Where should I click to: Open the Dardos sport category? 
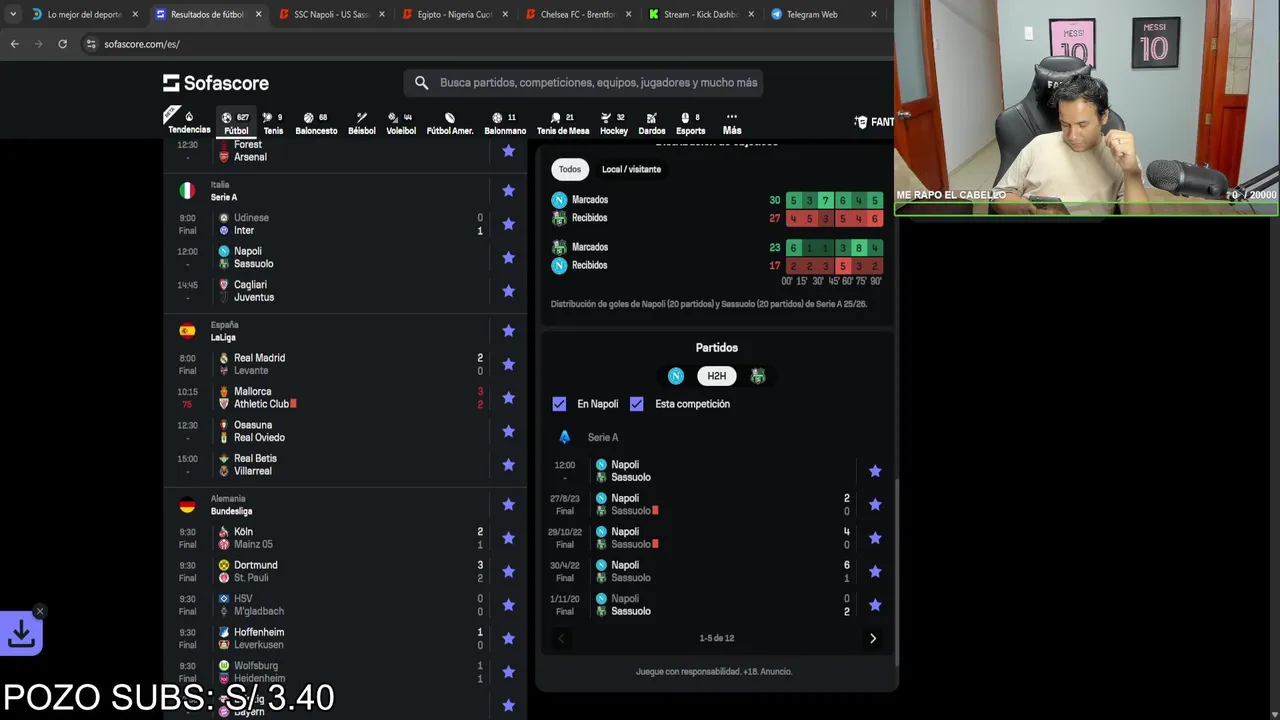point(652,123)
